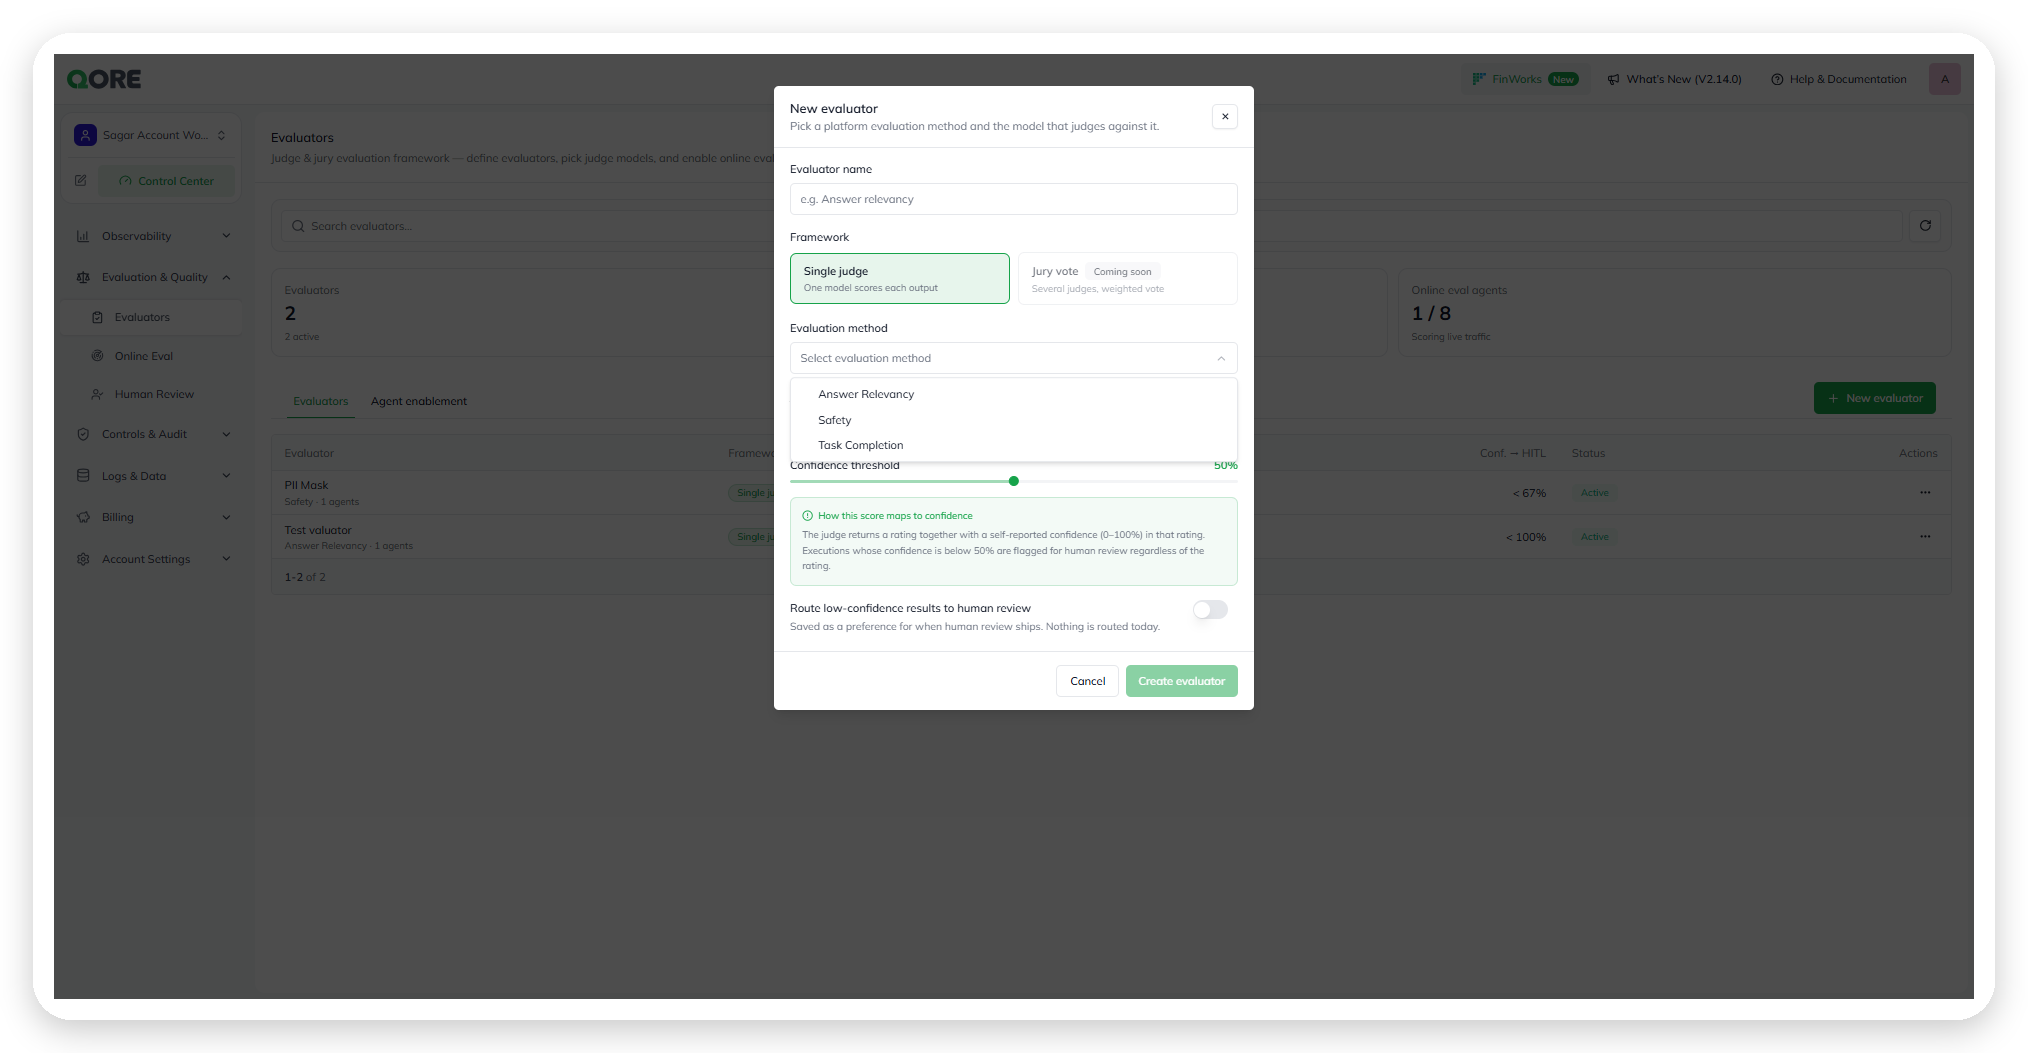Viewport: 2028px width, 1053px height.
Task: Click the What's New megaphone icon
Action: [1613, 79]
